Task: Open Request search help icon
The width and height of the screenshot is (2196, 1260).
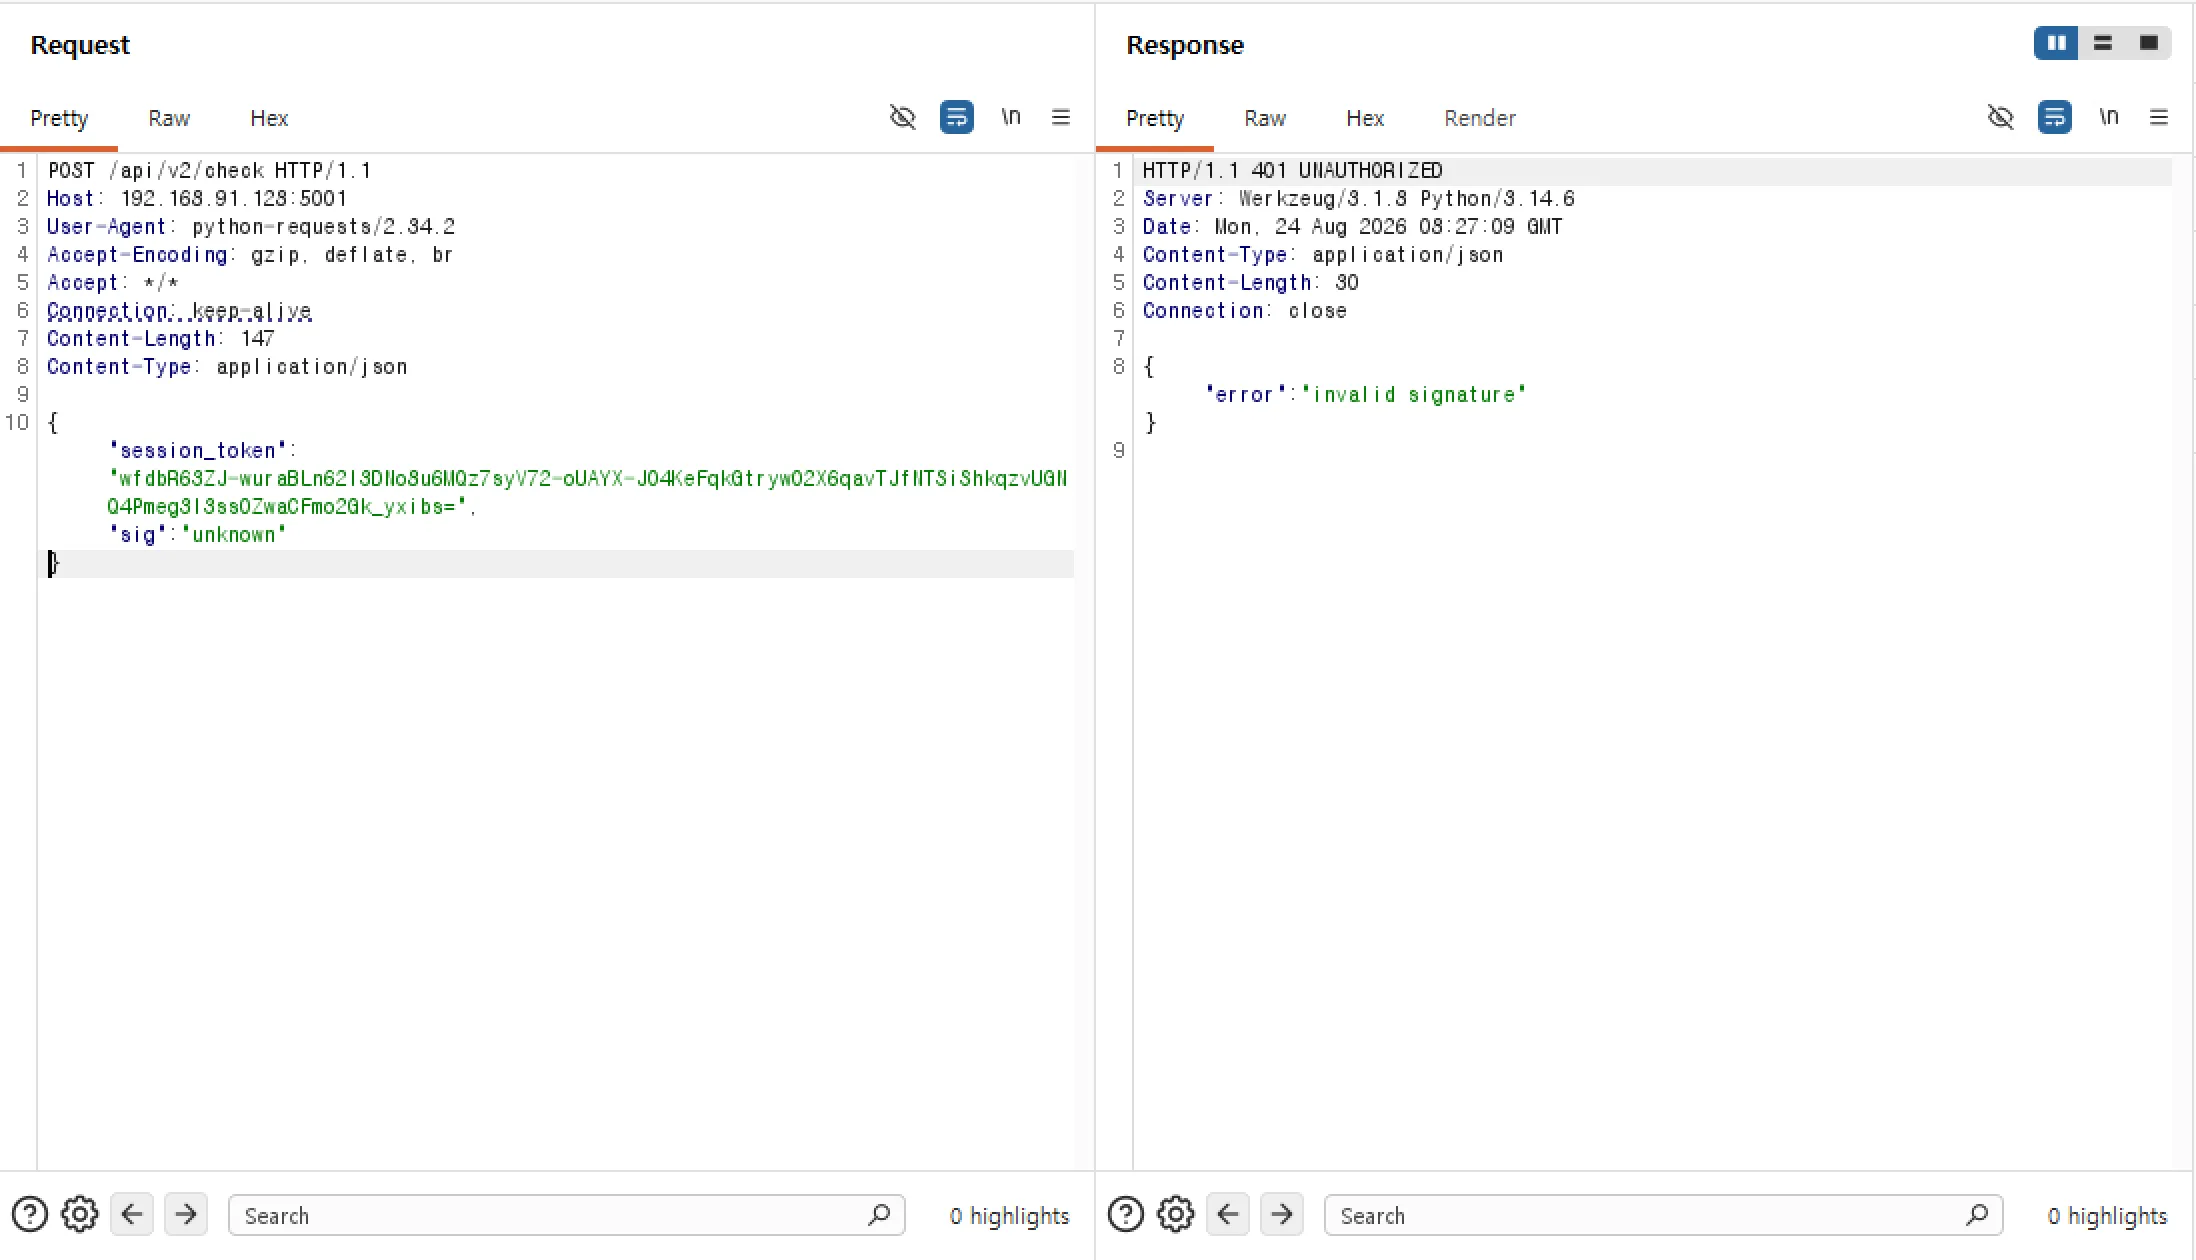Action: pyautogui.click(x=30, y=1215)
